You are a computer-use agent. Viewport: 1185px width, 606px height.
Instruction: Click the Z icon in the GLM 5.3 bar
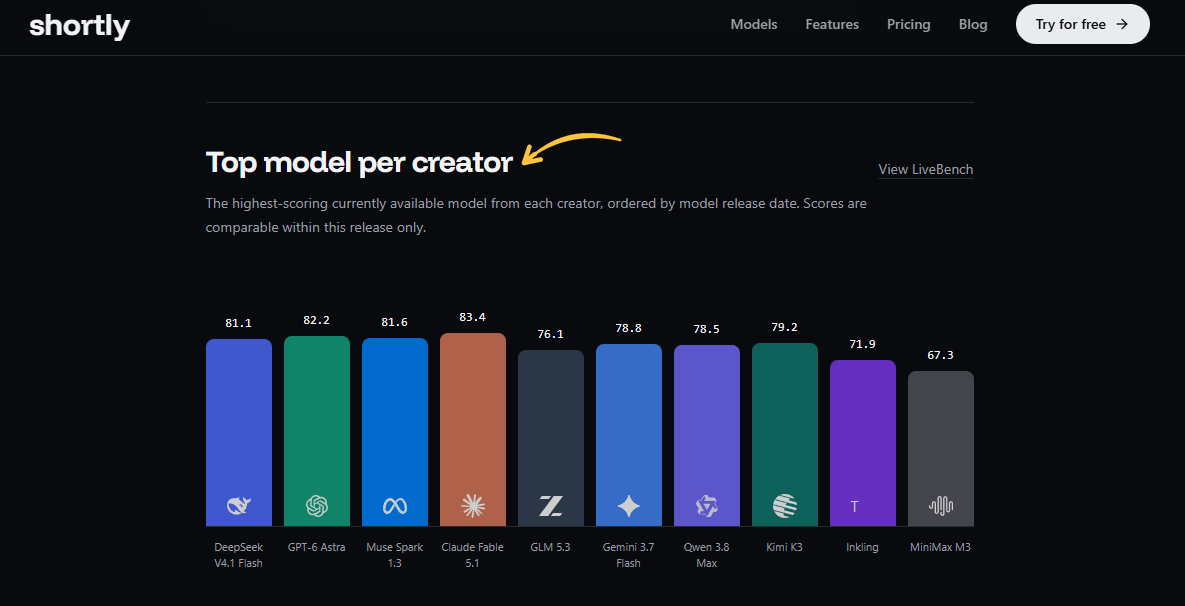pyautogui.click(x=550, y=506)
